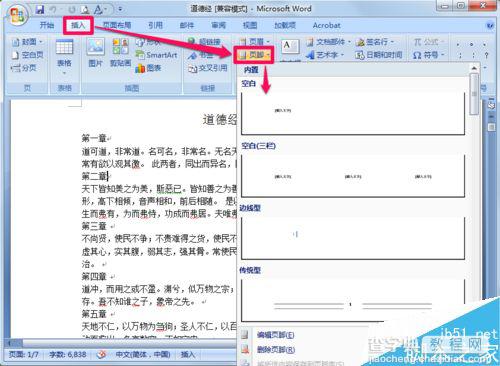The width and height of the screenshot is (500, 366).
Task: Open the 剪贴画 clip art pane
Action: [x=120, y=53]
